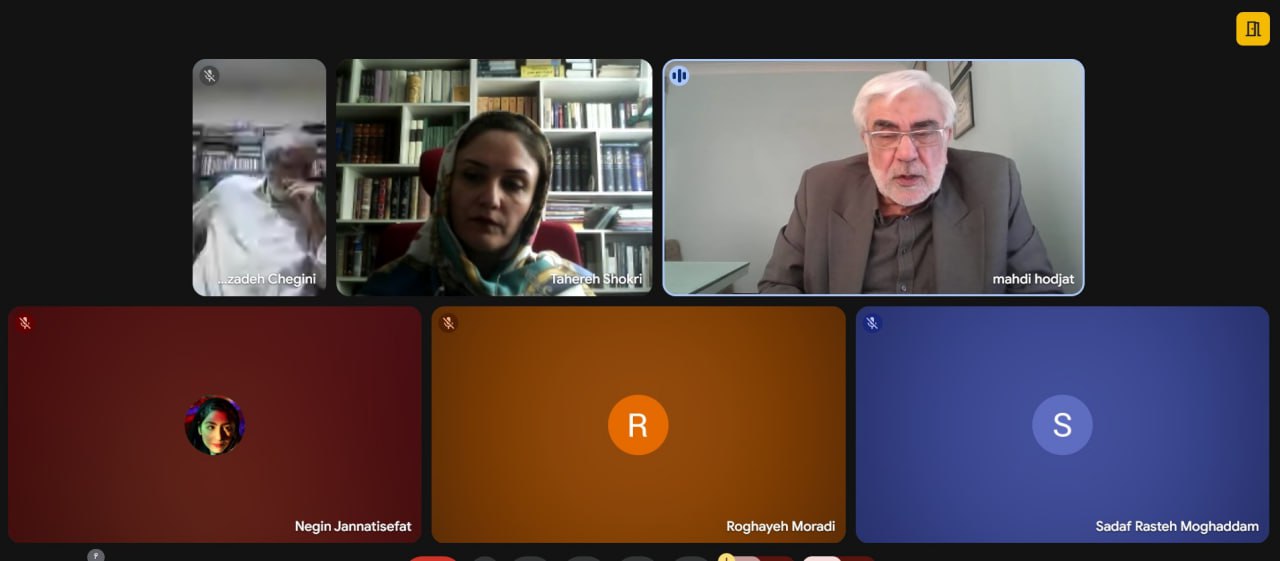Click the S avatar circle
The width and height of the screenshot is (1280, 561).
click(1062, 425)
